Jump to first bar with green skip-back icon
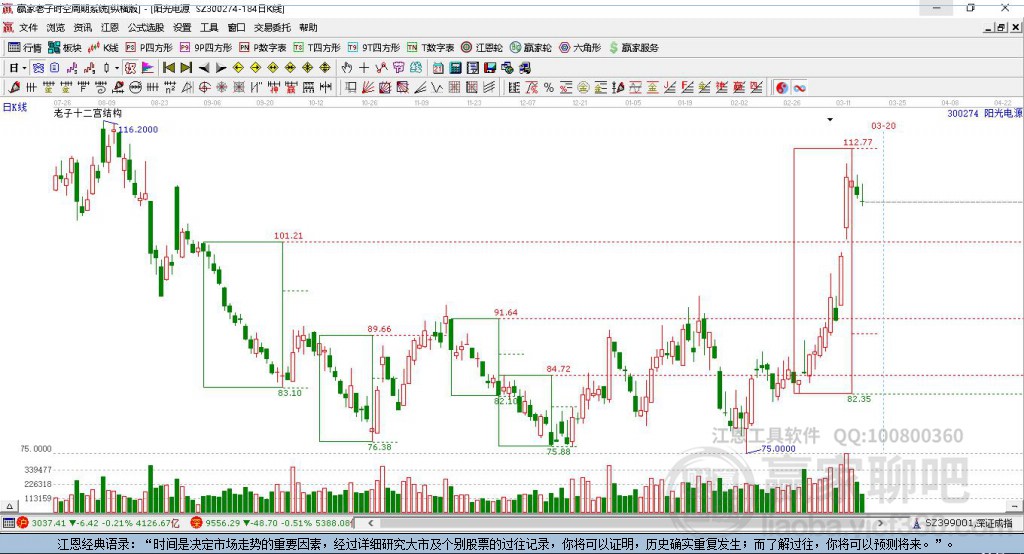Viewport: 1024px width, 554px height. pos(169,68)
